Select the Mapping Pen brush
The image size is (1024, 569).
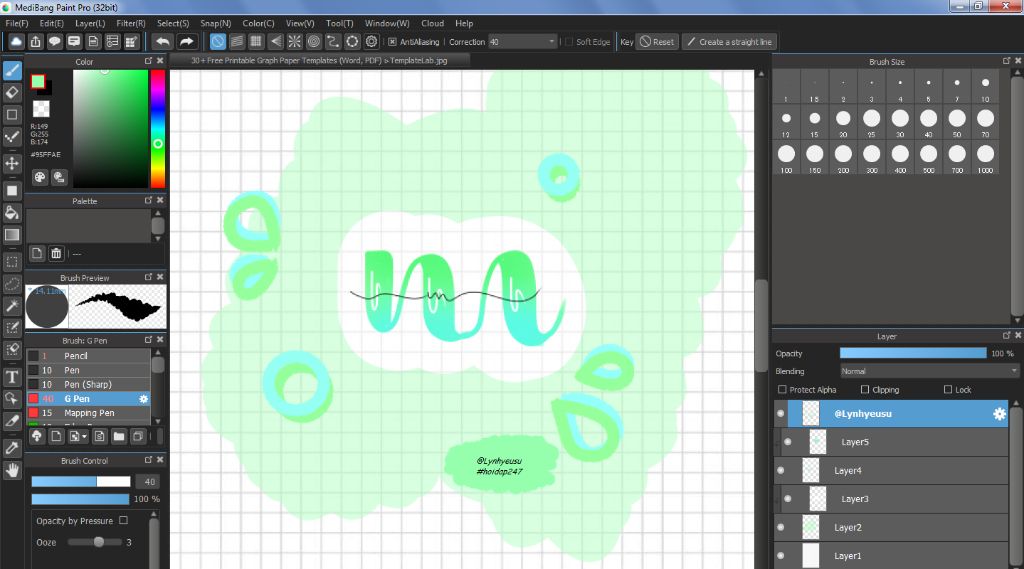pyautogui.click(x=89, y=413)
